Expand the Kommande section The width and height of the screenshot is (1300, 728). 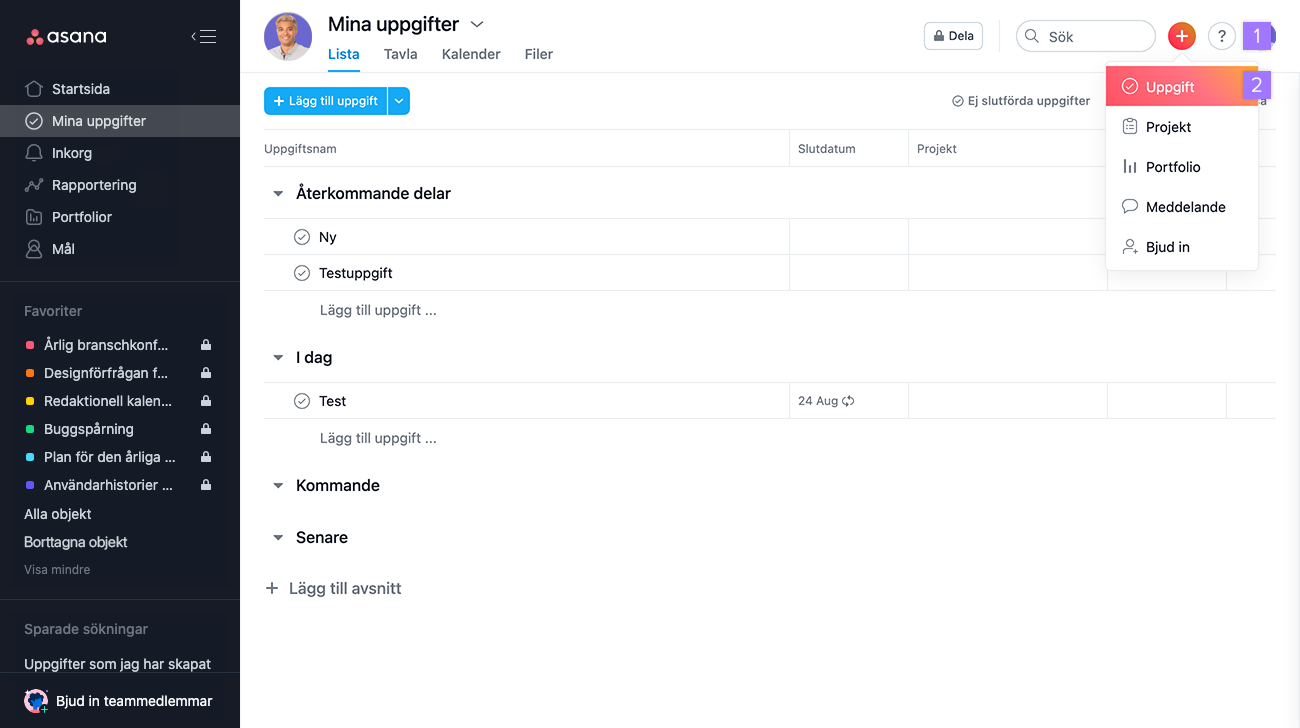pos(278,486)
